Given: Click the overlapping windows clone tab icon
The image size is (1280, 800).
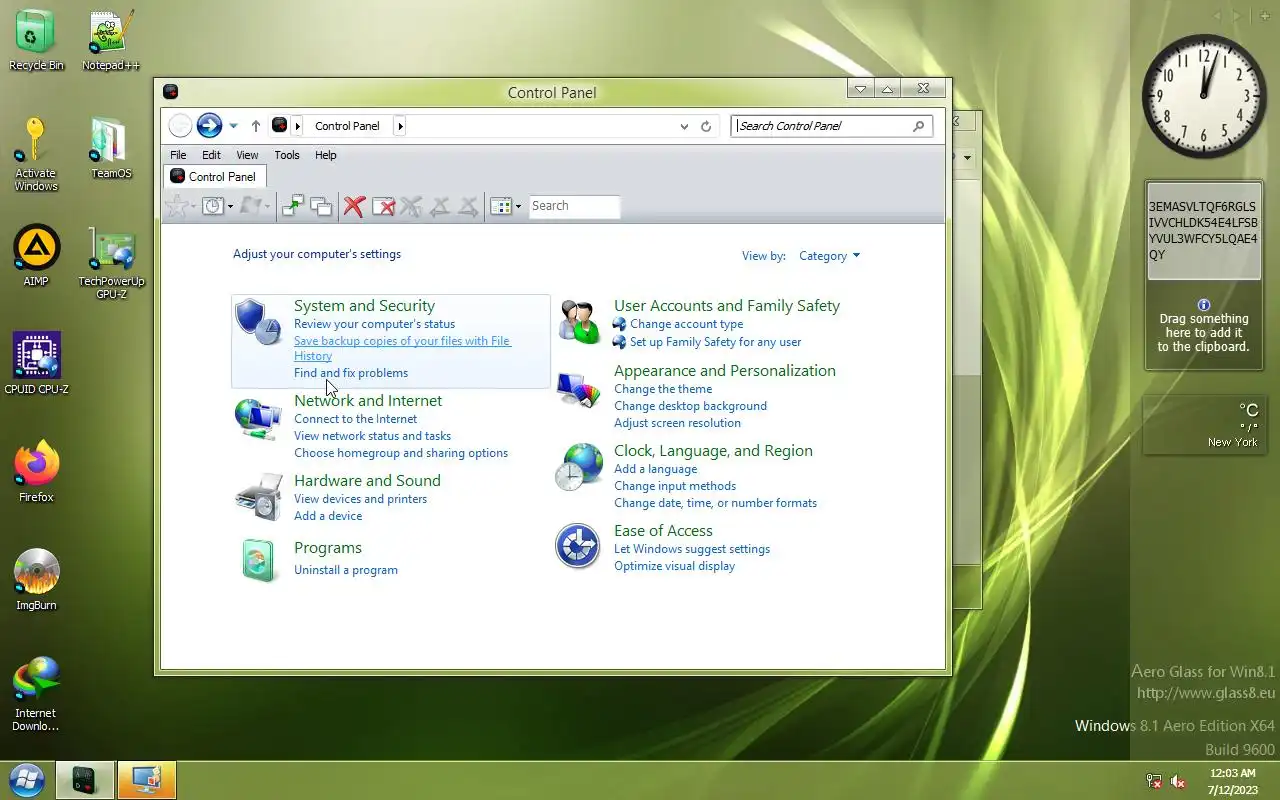Looking at the screenshot, I should tap(321, 206).
